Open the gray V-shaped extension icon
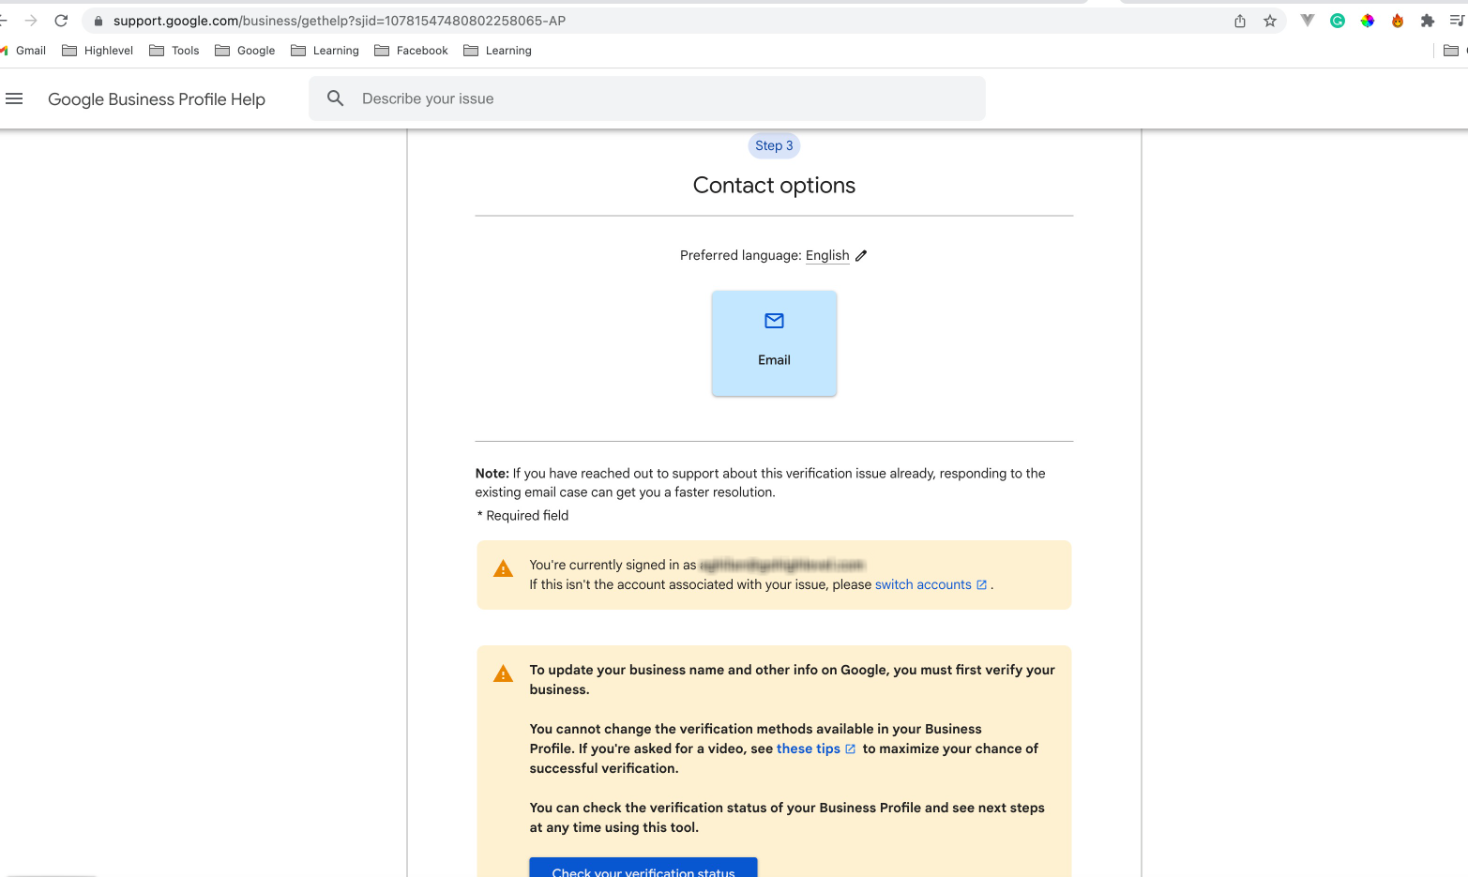The image size is (1468, 877). point(1307,21)
